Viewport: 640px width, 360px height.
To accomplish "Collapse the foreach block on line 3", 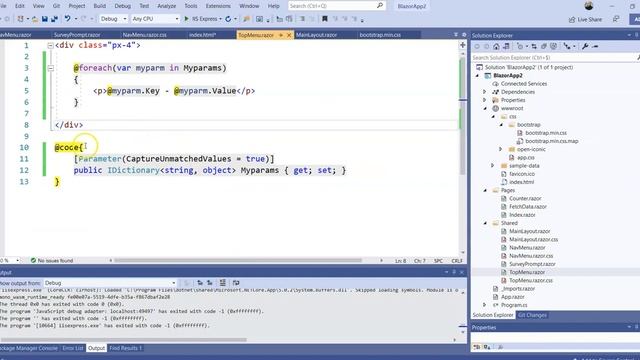I will [50, 68].
